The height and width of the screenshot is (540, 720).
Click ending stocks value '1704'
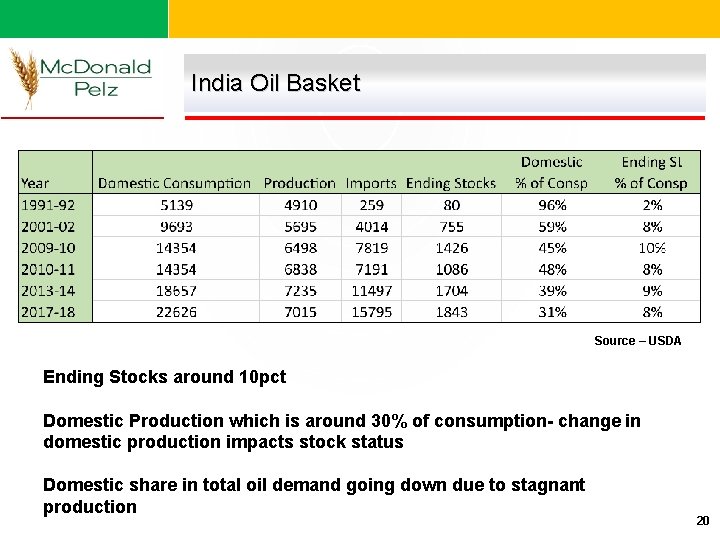click(452, 291)
